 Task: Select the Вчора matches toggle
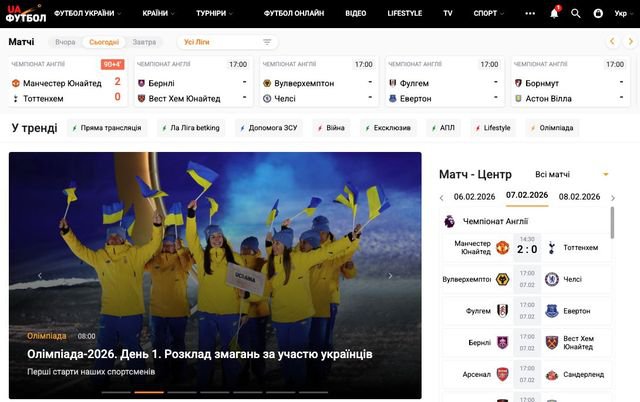tap(65, 42)
